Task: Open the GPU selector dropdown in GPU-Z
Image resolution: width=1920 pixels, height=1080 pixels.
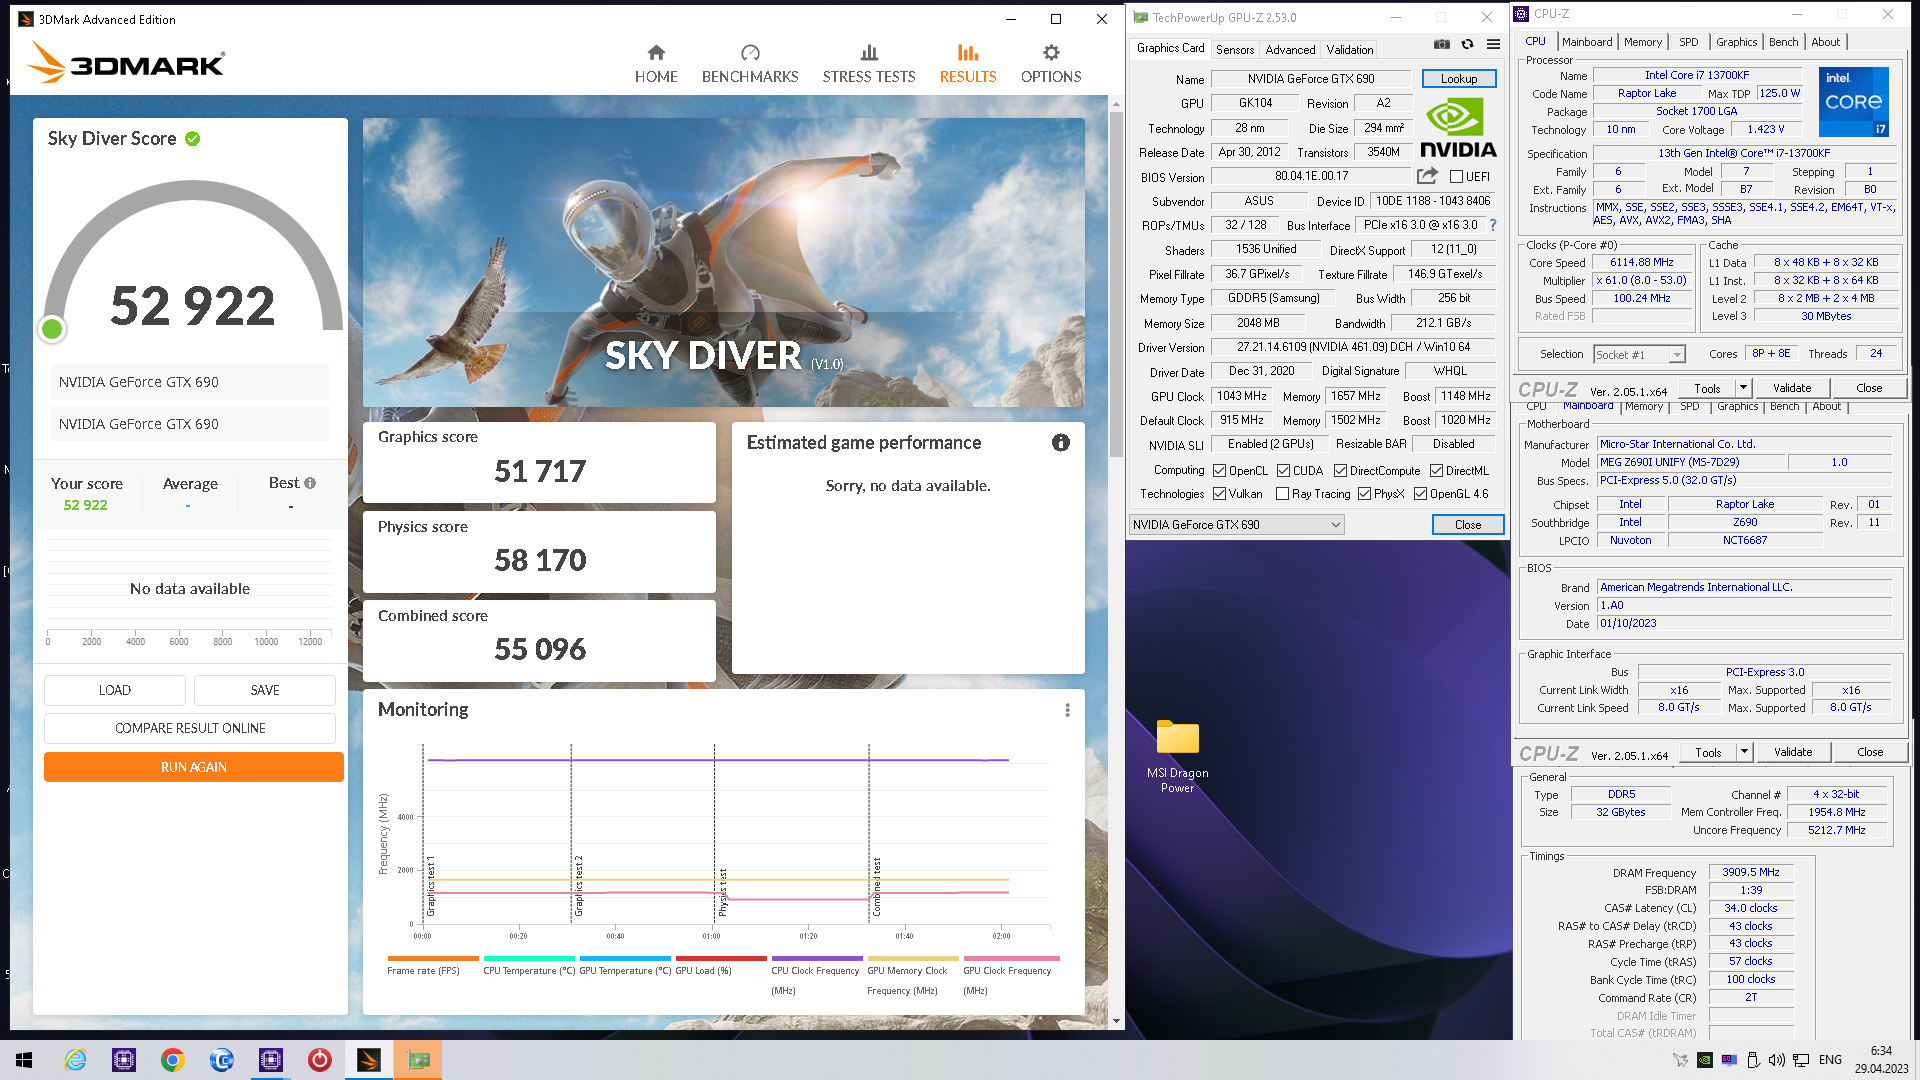Action: point(1236,525)
